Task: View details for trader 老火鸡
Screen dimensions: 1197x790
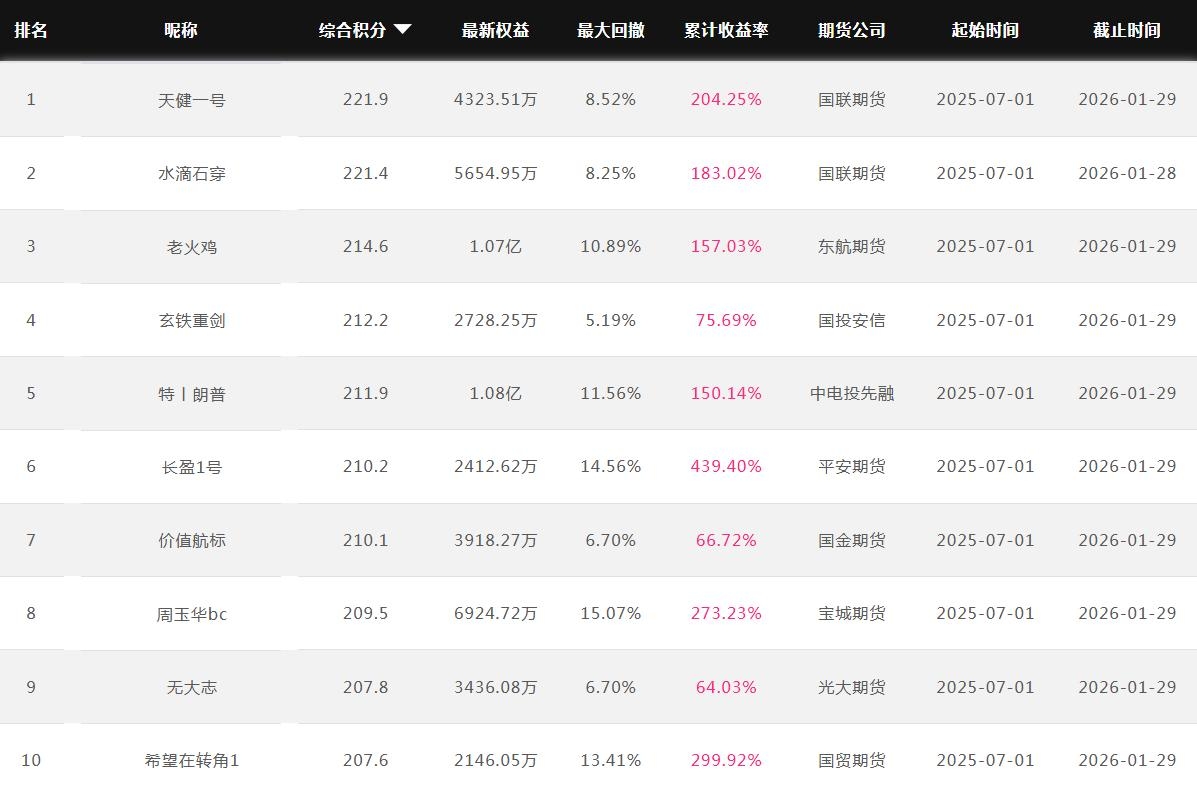Action: point(191,247)
